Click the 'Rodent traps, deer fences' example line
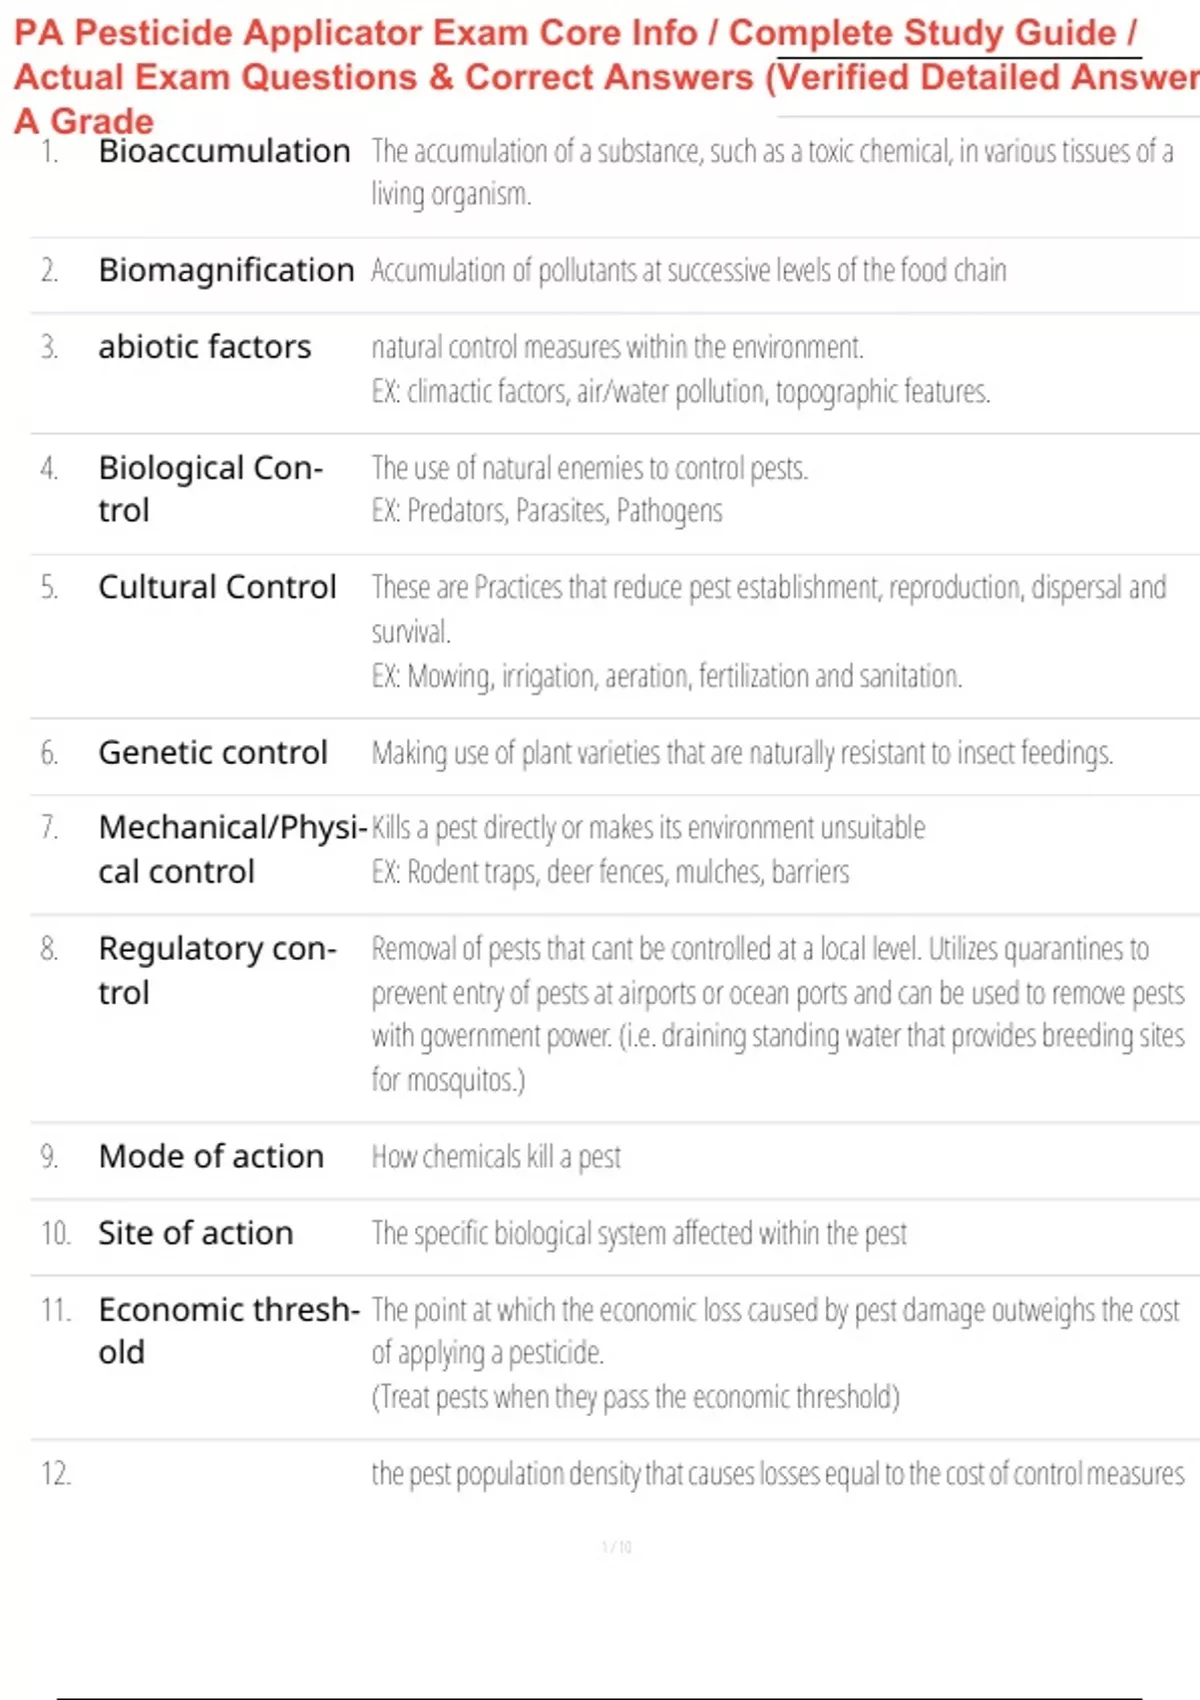The height and width of the screenshot is (1700, 1200). click(610, 872)
